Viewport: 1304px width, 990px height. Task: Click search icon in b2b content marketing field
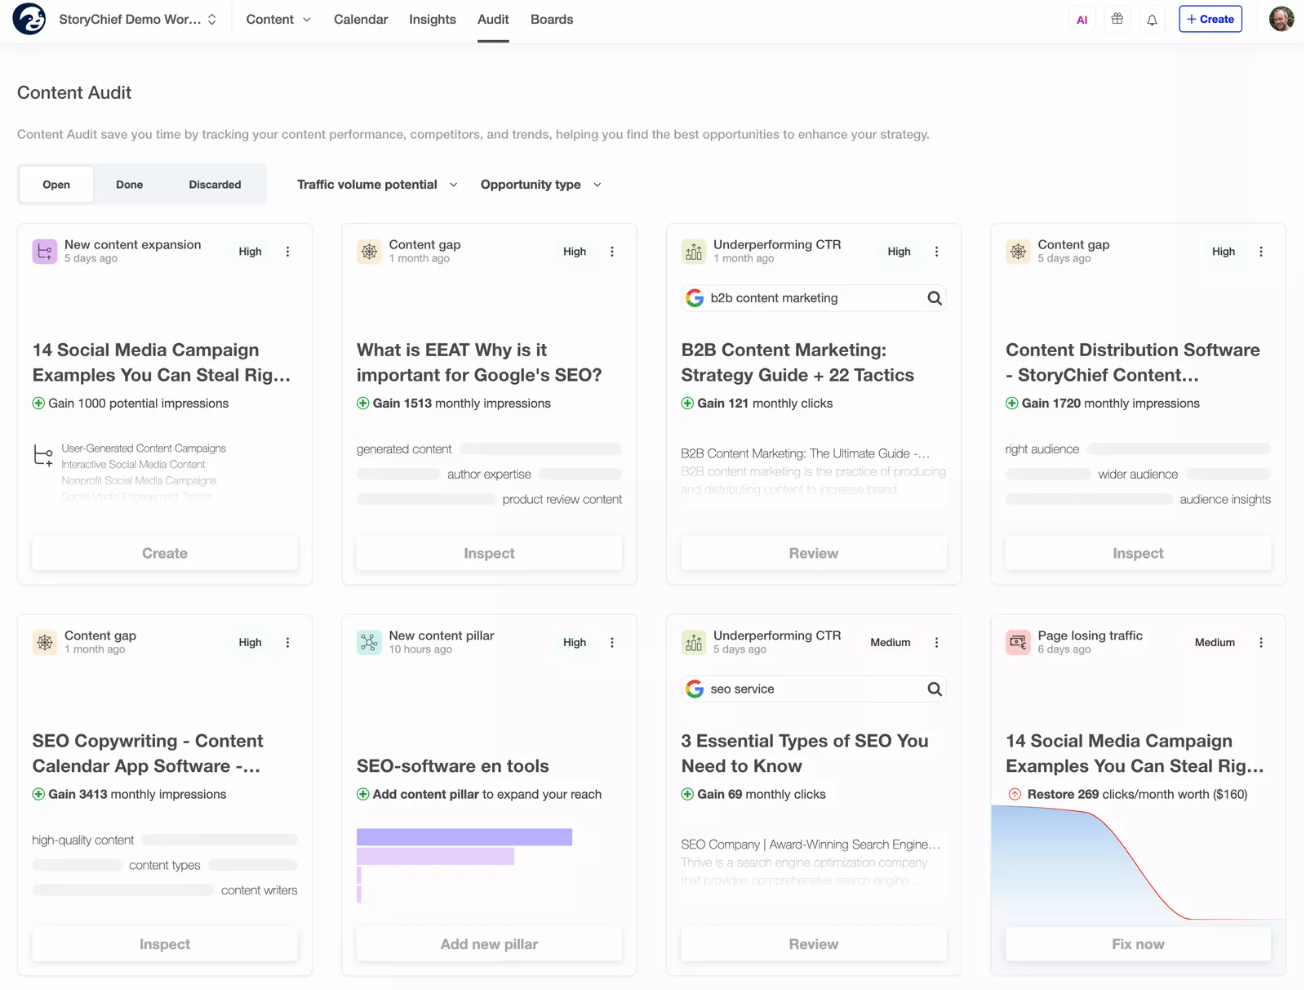pos(934,298)
